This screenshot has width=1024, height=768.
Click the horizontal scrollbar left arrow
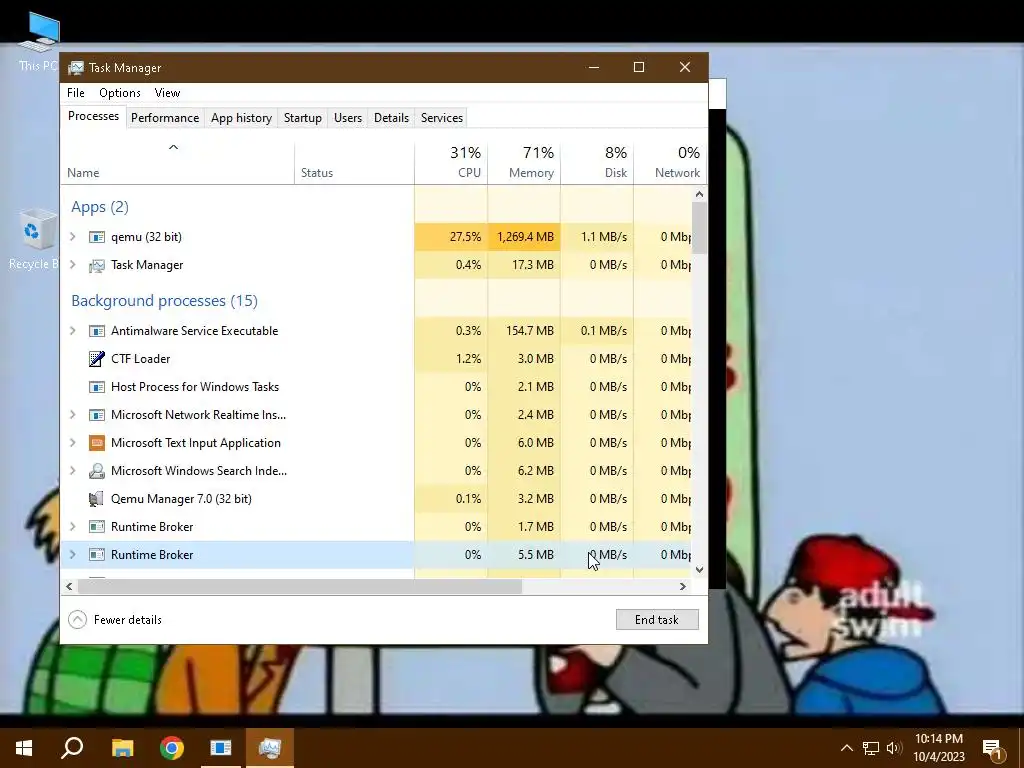pos(69,586)
